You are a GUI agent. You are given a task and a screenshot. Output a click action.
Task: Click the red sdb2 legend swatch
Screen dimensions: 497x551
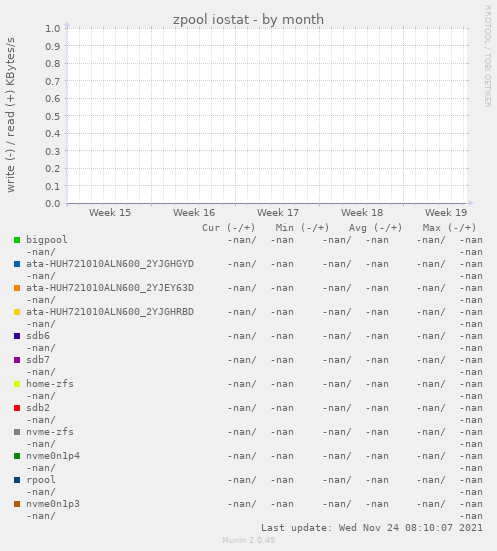pyautogui.click(x=17, y=408)
